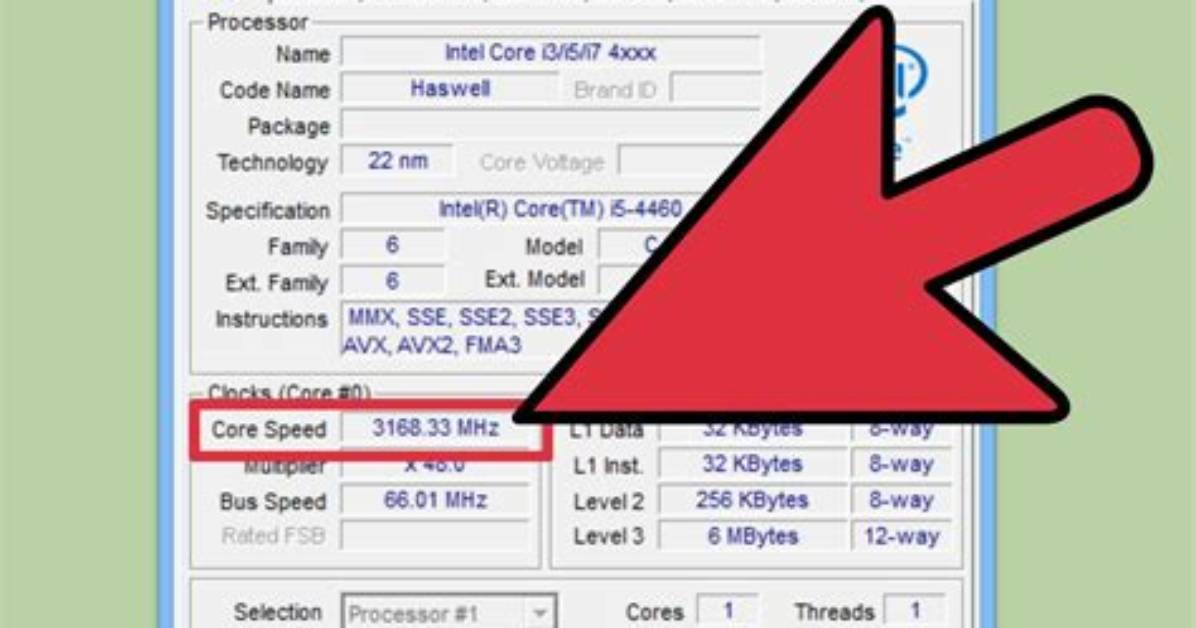Click the Level 3 6 MBytes value
Viewport: 1196px width, 628px height.
752,536
